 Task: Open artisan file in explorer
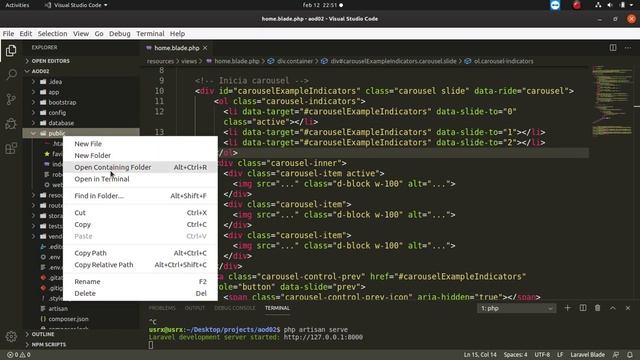58,309
